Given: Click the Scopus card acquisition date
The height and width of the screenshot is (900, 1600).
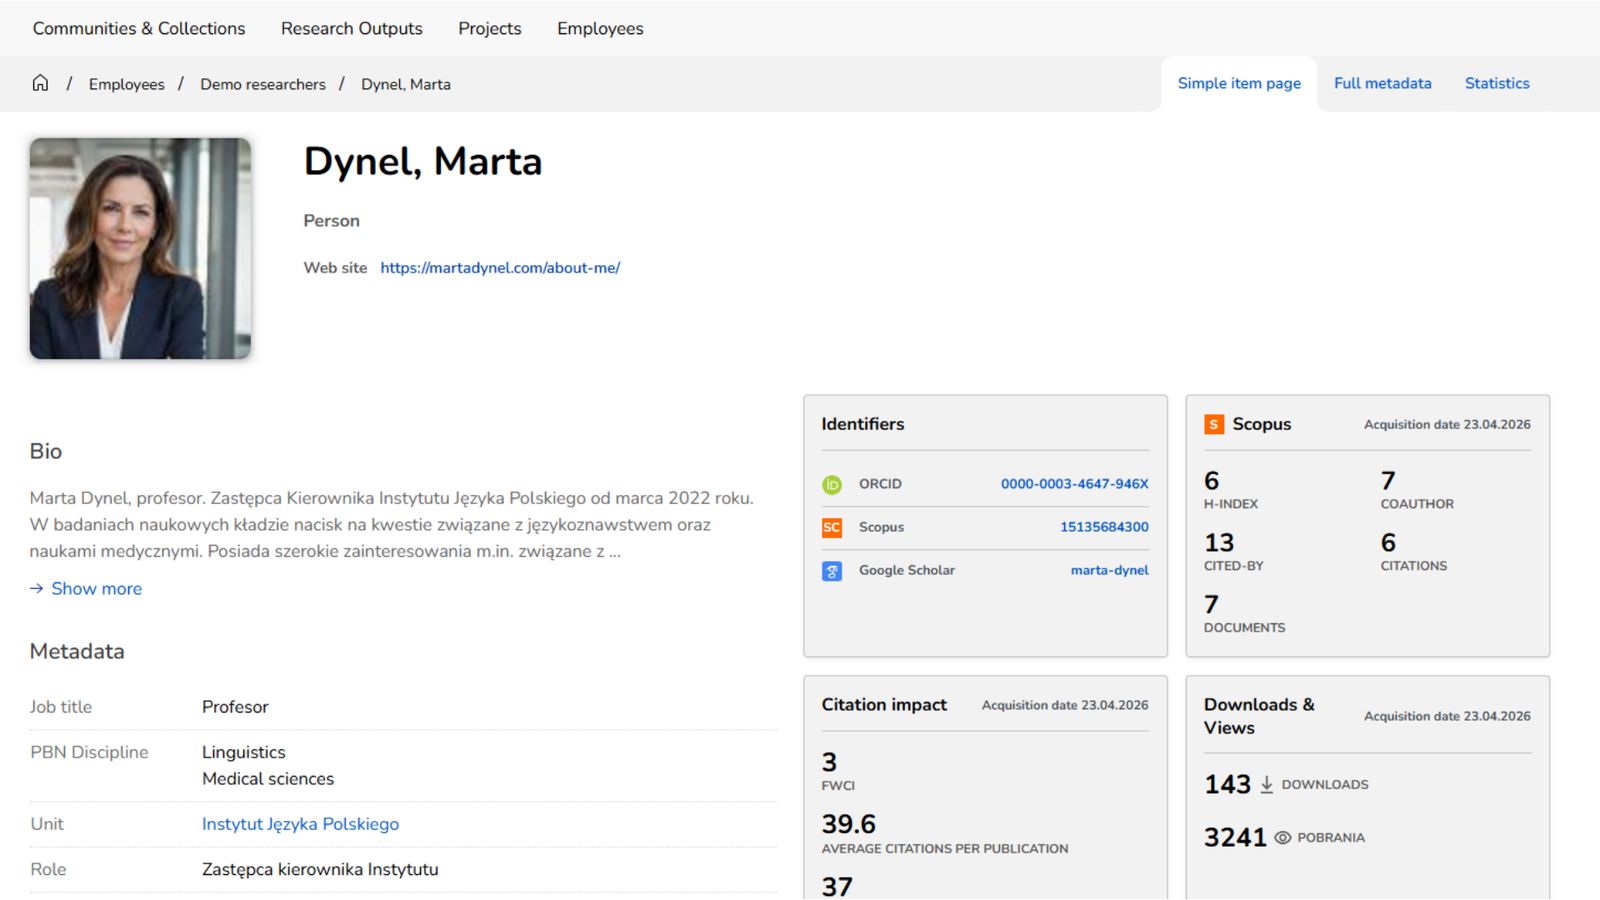Looking at the screenshot, I should [1447, 424].
